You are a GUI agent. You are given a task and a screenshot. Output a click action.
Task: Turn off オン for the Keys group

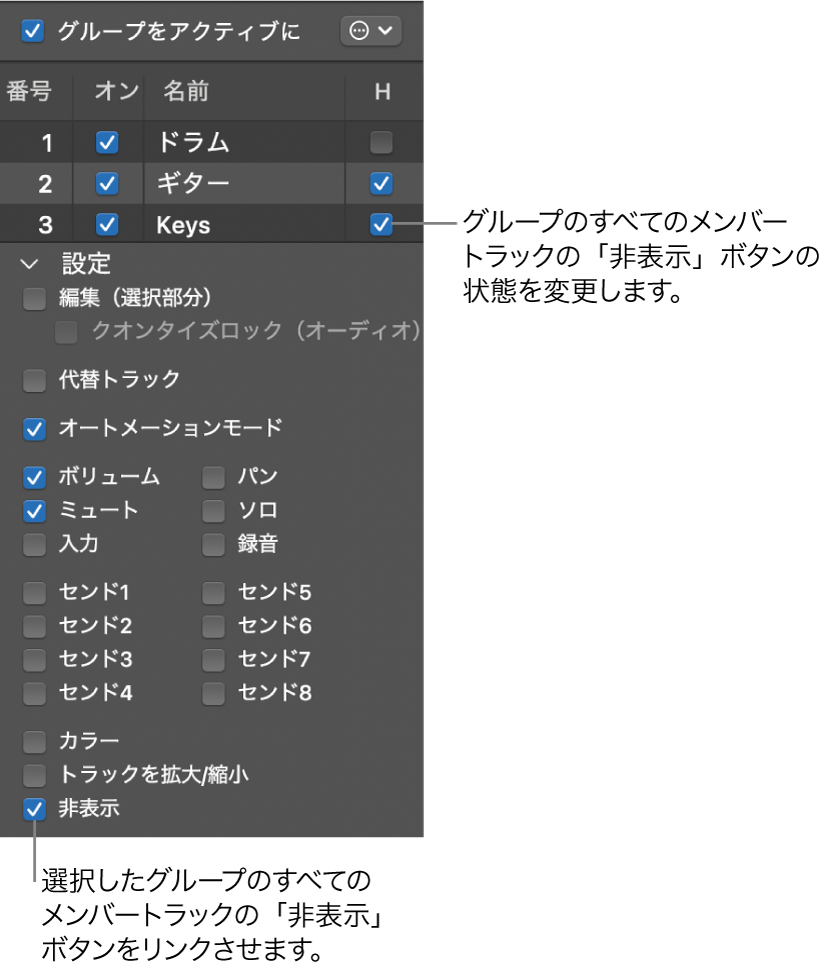[x=108, y=224]
